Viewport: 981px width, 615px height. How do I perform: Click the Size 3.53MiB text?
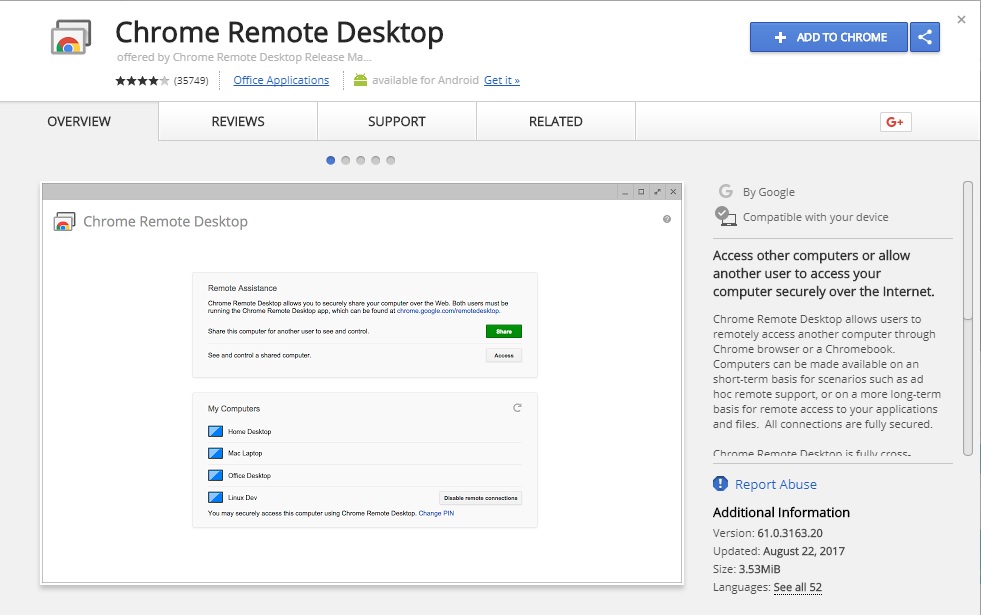746,569
